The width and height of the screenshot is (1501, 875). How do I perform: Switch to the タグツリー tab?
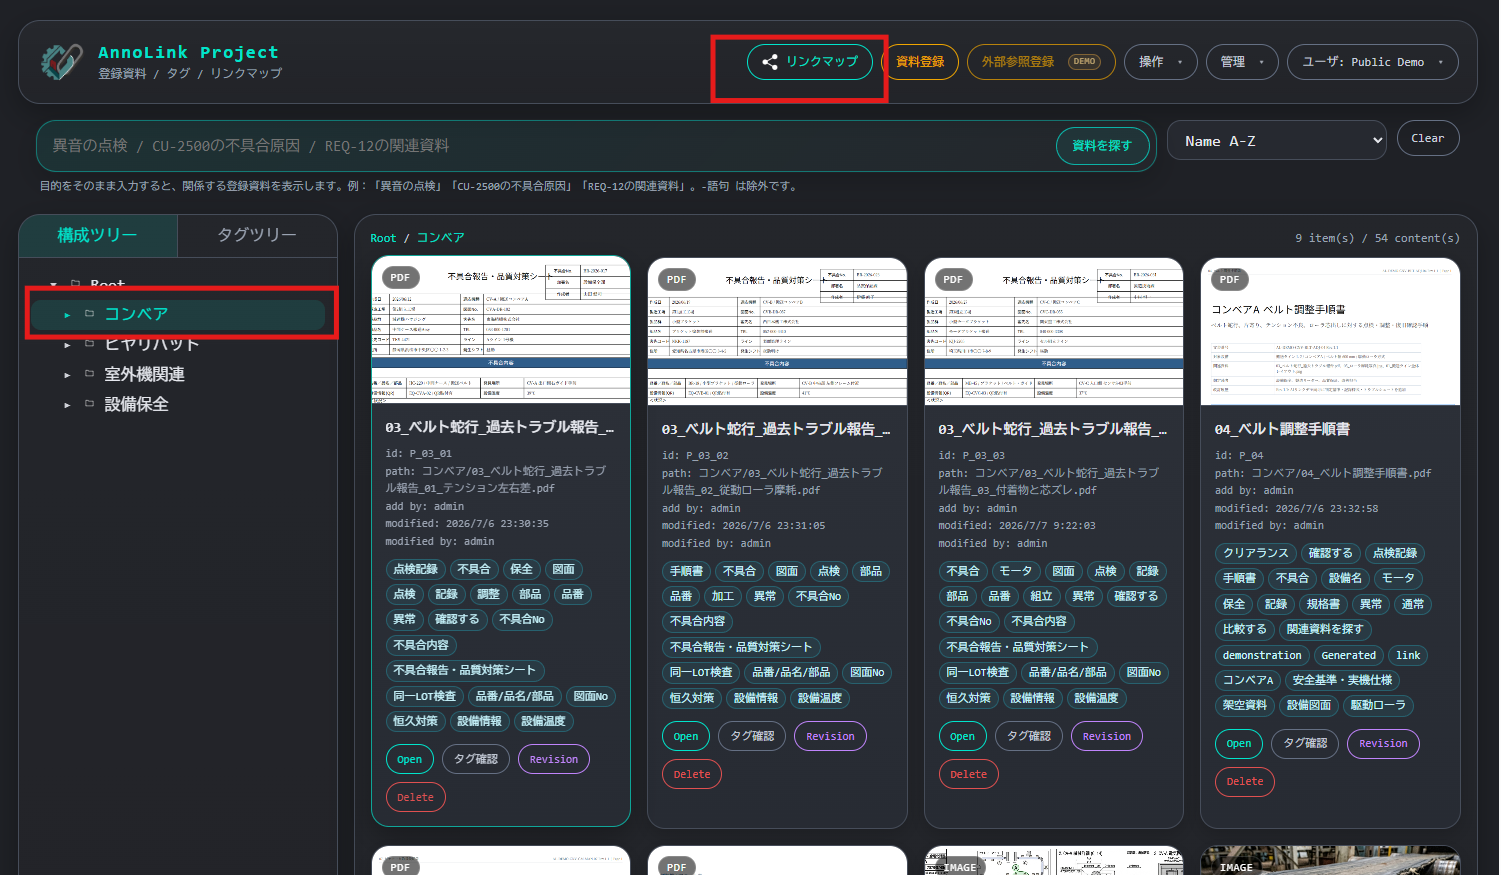pos(257,235)
